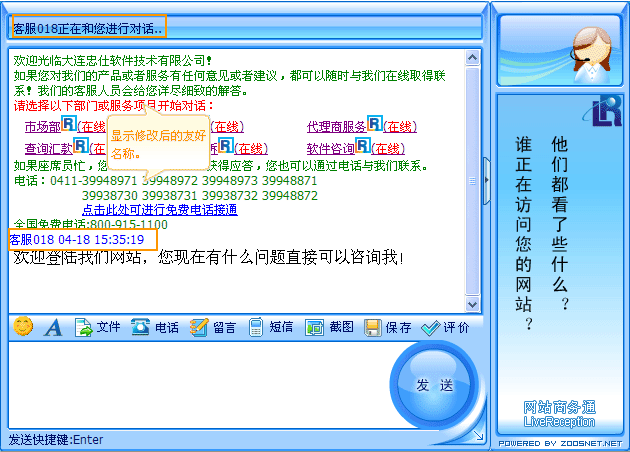This screenshot has height=452, width=630.
Task: Click the 文件 send file icon
Action: click(x=85, y=327)
